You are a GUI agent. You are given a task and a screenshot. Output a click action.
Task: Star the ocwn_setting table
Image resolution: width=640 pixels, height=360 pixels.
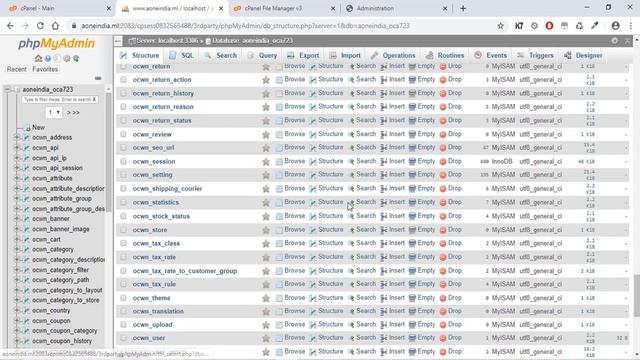(266, 175)
